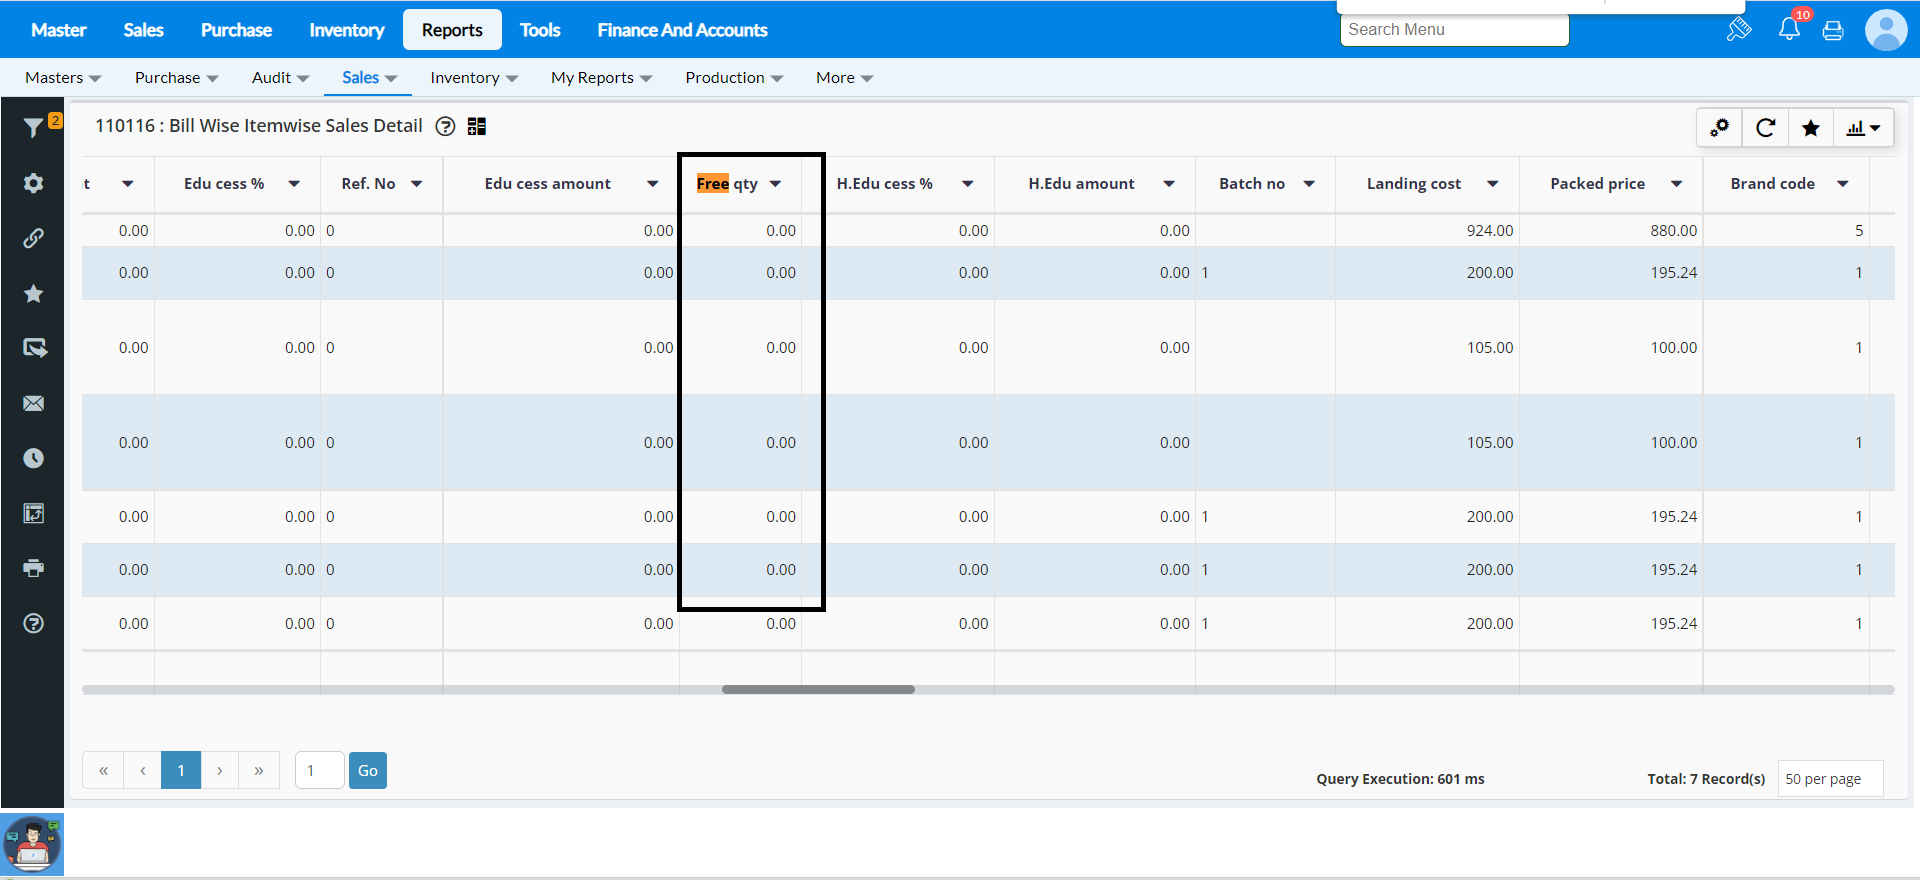Click the help question mark beside report title

point(446,126)
